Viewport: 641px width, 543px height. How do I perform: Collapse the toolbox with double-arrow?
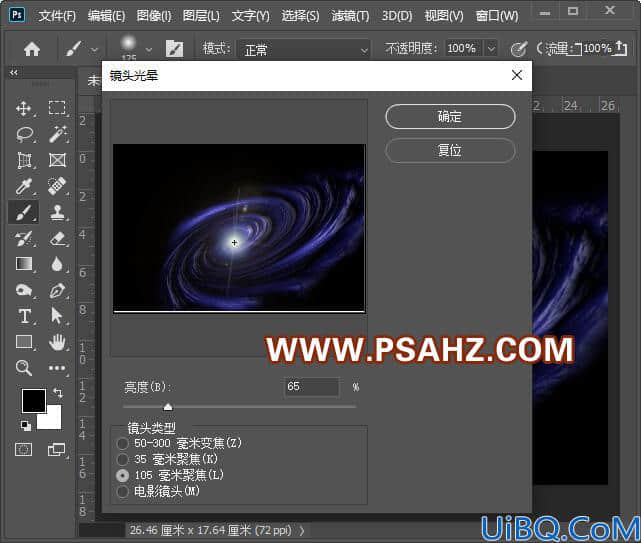coord(14,72)
